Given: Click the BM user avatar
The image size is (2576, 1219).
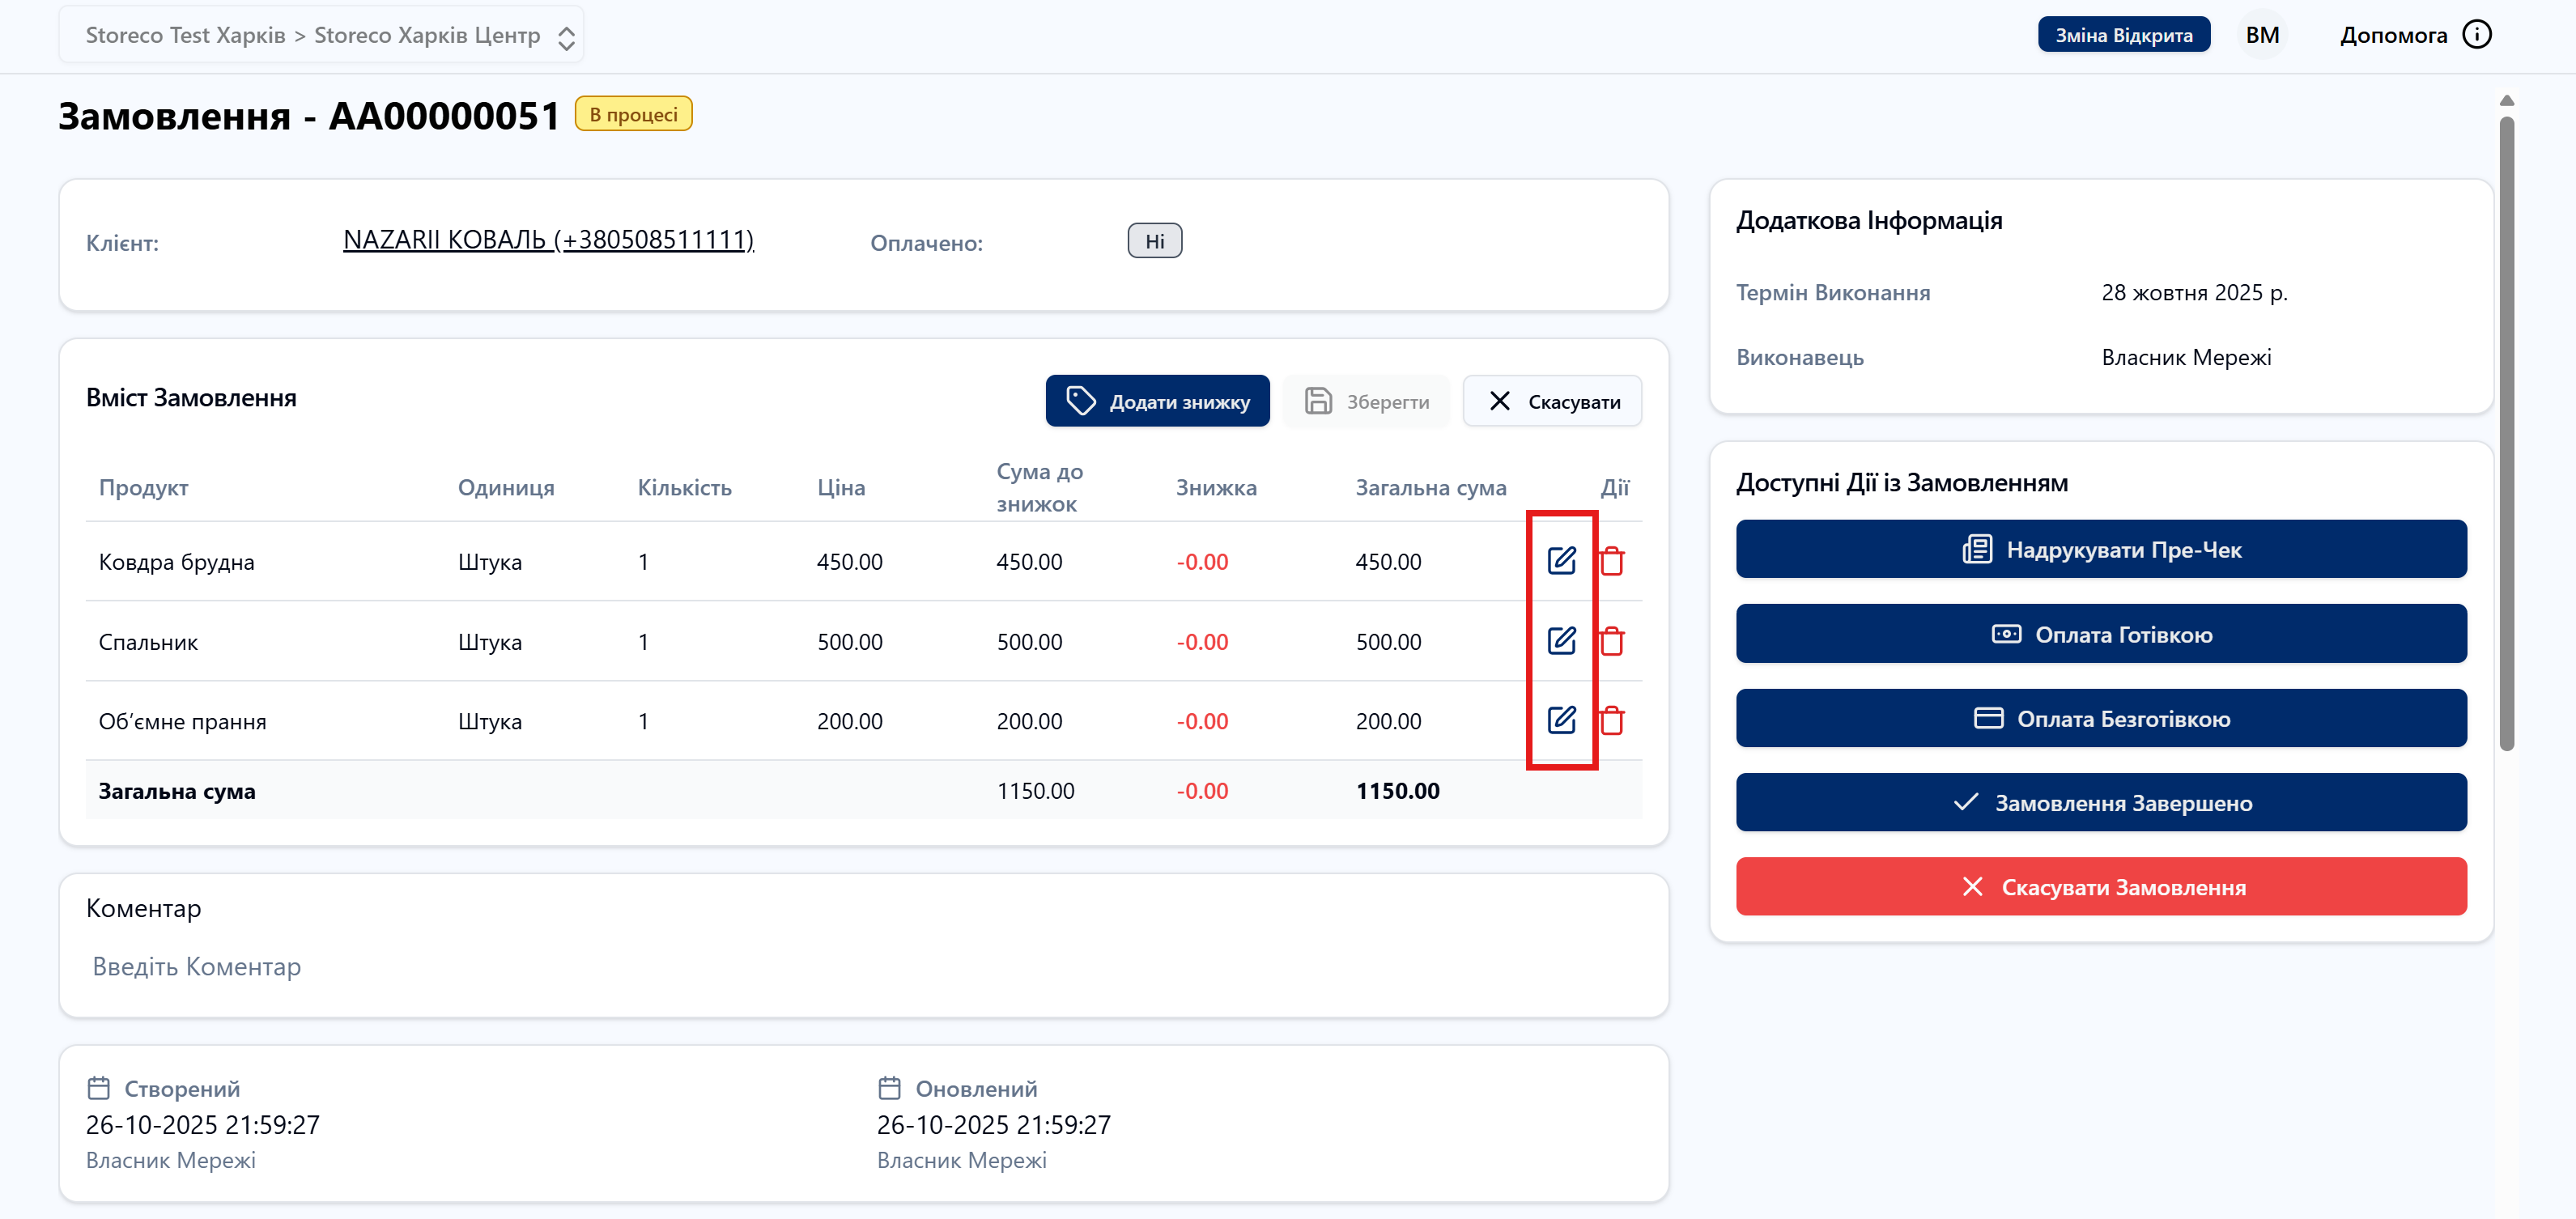Looking at the screenshot, I should pos(2261,35).
